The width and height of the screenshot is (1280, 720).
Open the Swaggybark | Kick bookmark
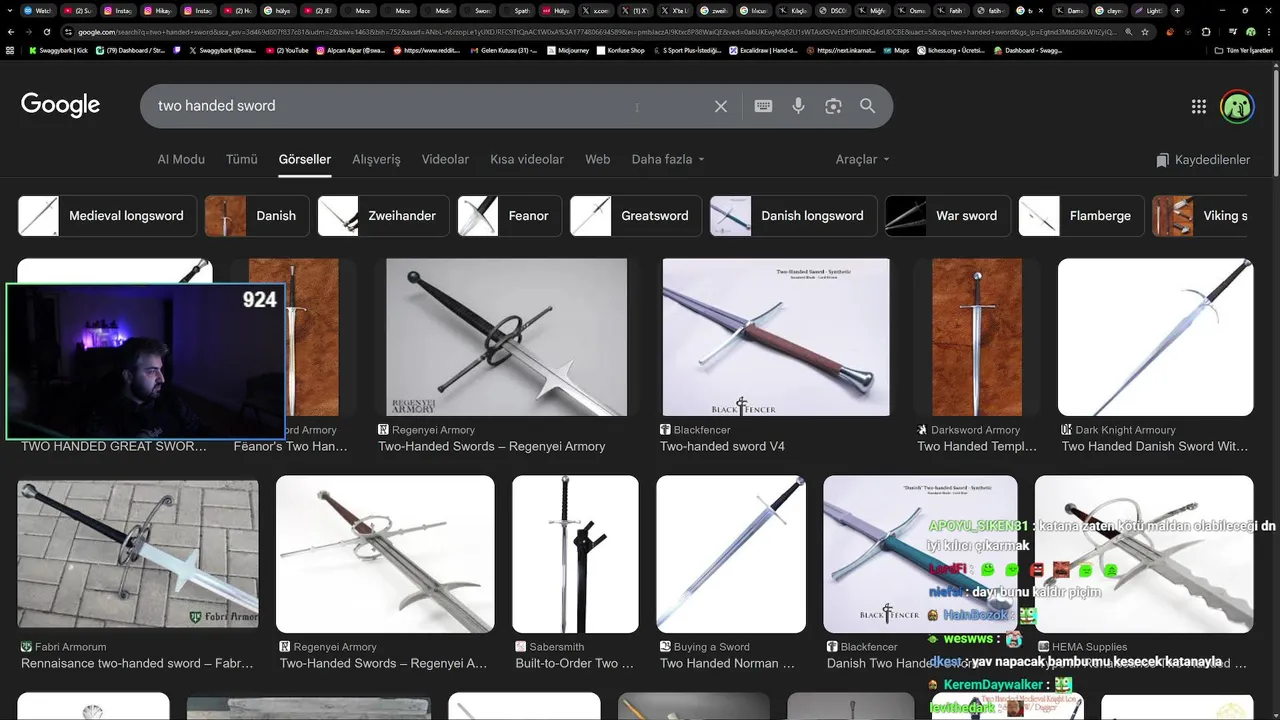[58, 50]
